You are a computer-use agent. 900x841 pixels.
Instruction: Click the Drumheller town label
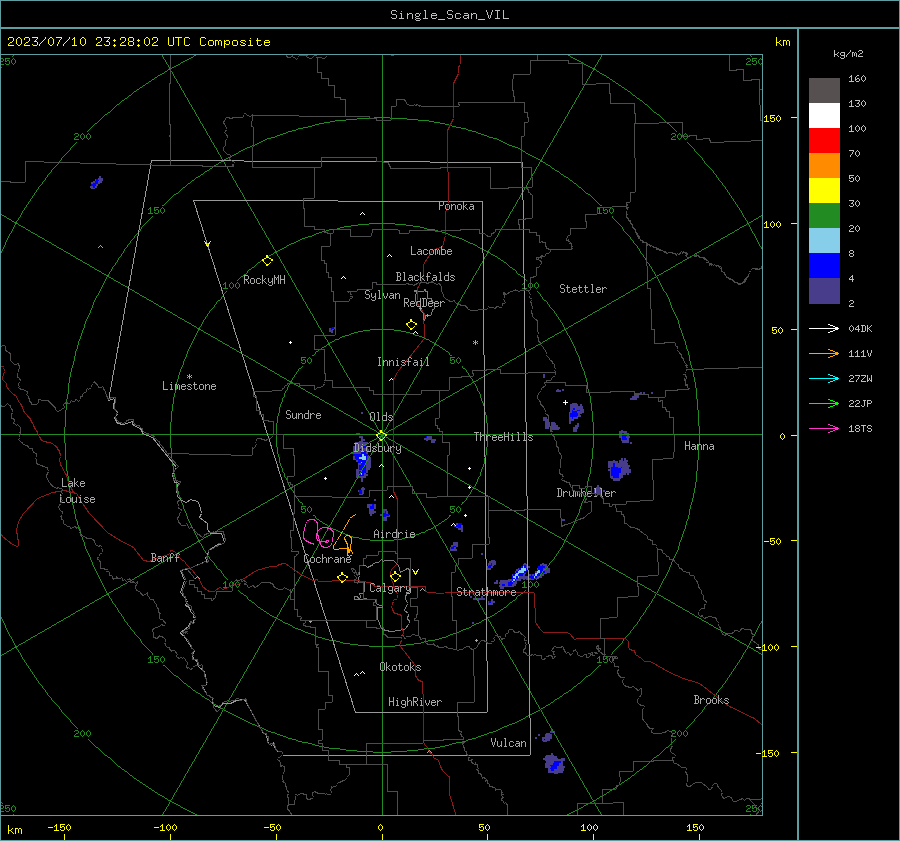point(586,493)
